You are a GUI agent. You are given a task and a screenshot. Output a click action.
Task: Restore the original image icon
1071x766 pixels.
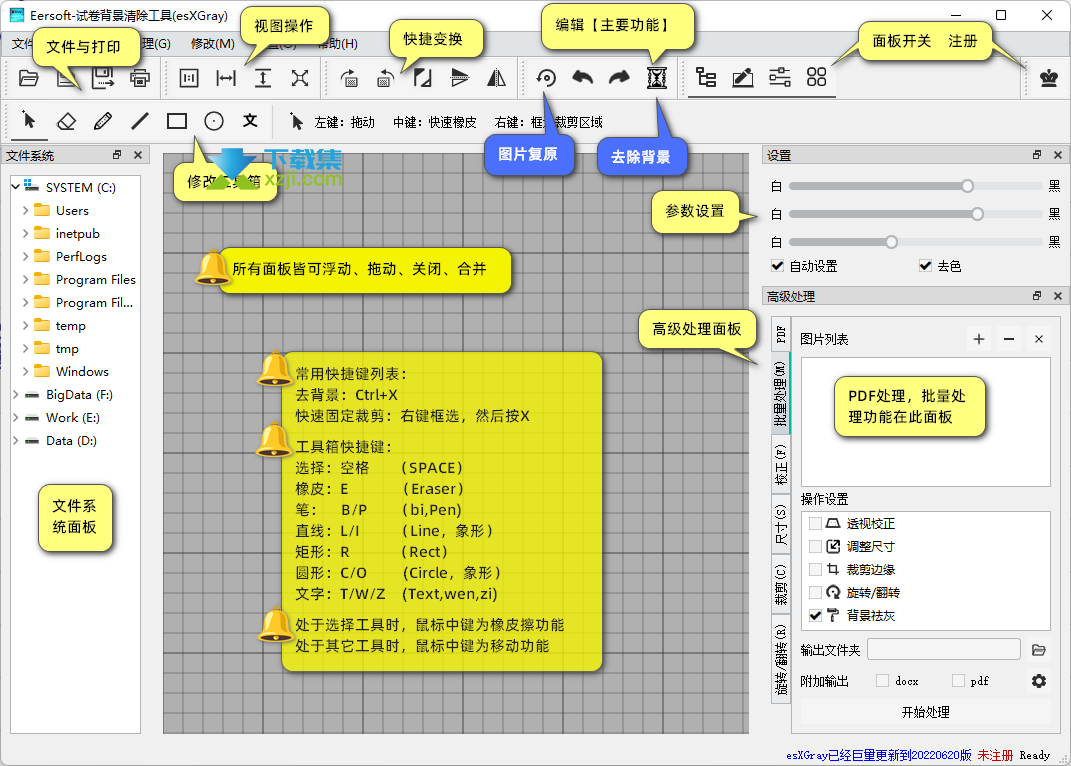pos(546,78)
